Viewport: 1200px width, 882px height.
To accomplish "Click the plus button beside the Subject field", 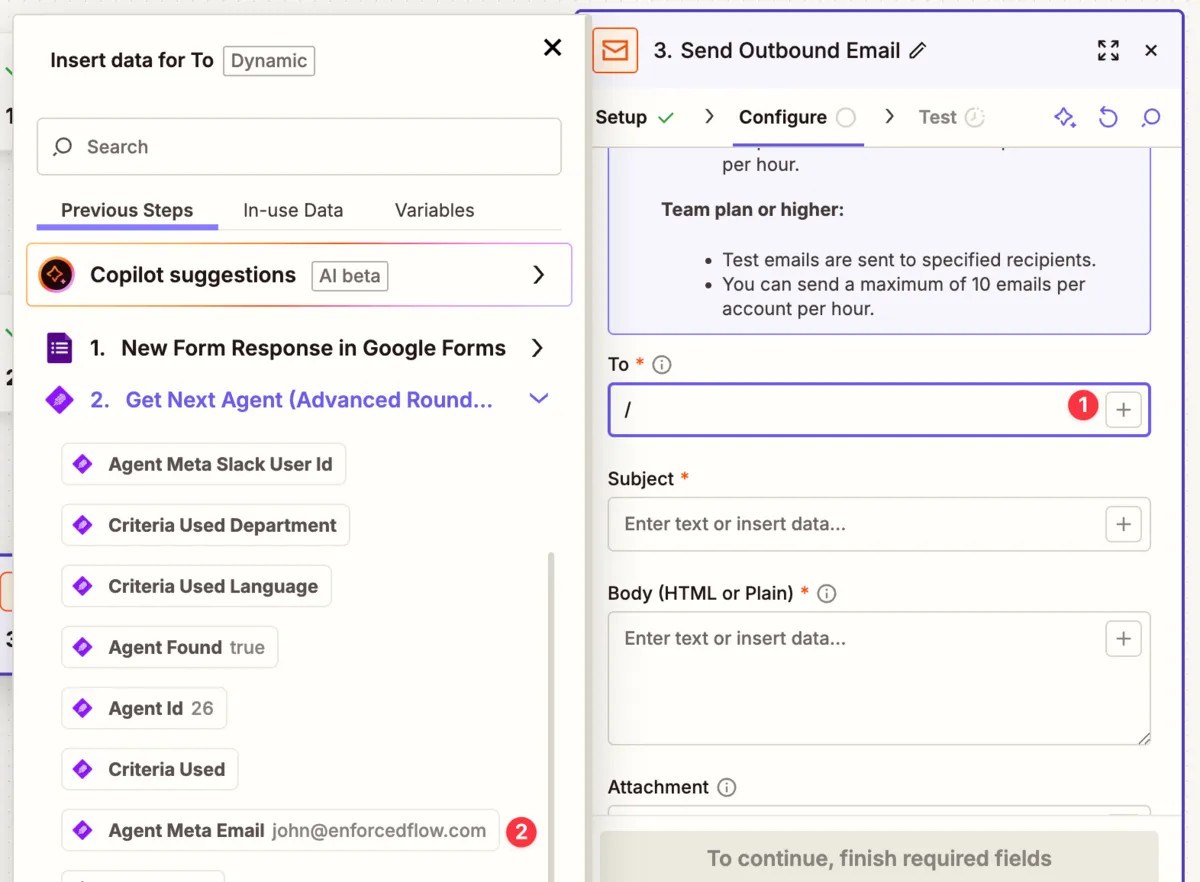I will click(x=1123, y=524).
